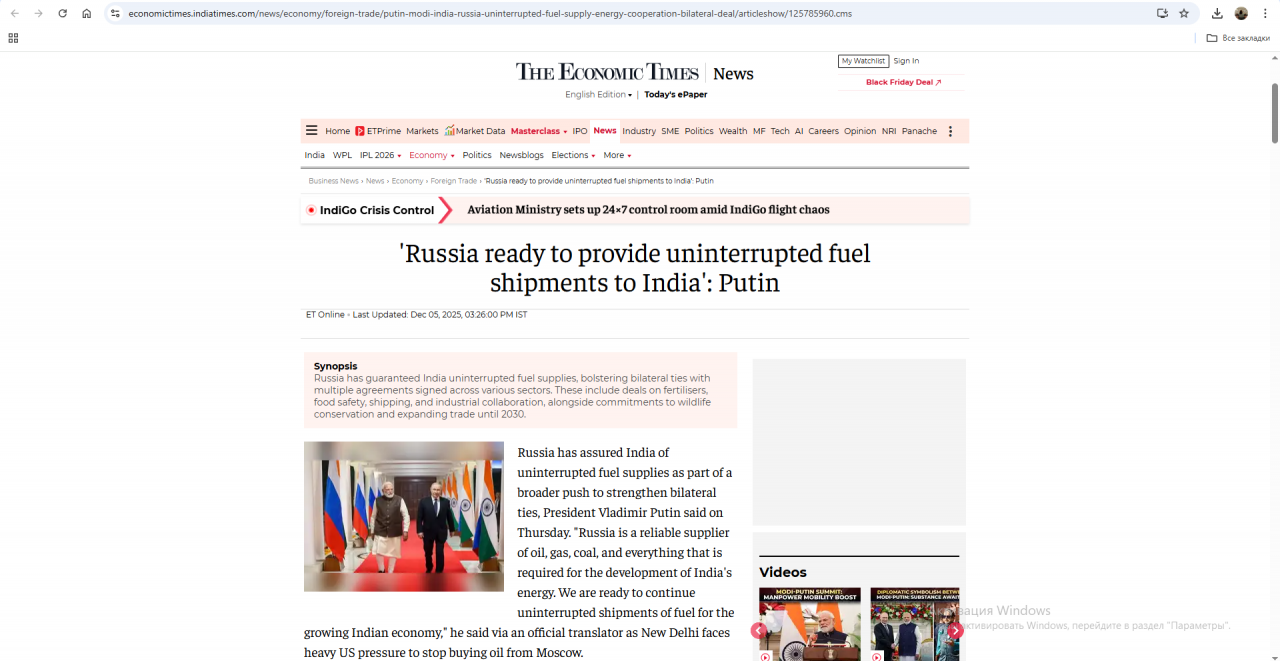Click the browser home icon
The width and height of the screenshot is (1280, 661).
pyautogui.click(x=87, y=13)
